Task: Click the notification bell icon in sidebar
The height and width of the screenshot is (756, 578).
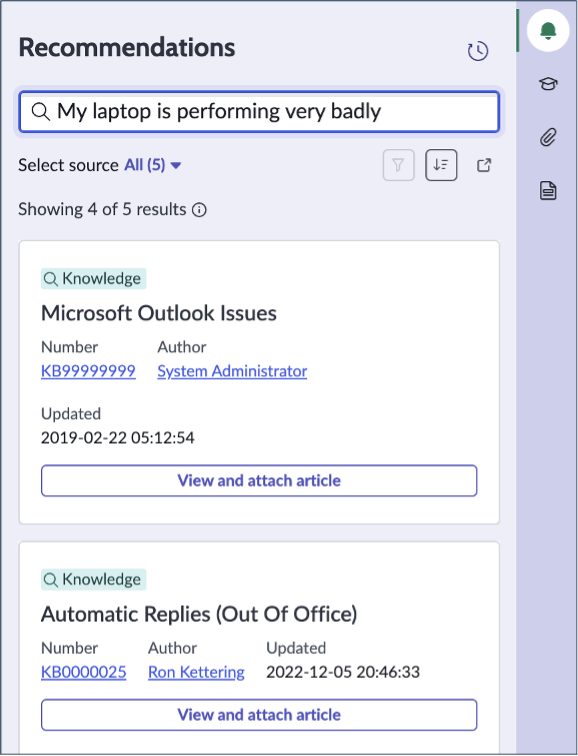Action: [548, 30]
